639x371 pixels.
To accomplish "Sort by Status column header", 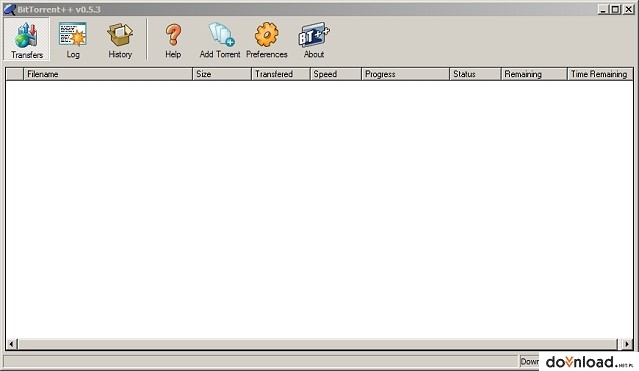I will click(x=475, y=74).
